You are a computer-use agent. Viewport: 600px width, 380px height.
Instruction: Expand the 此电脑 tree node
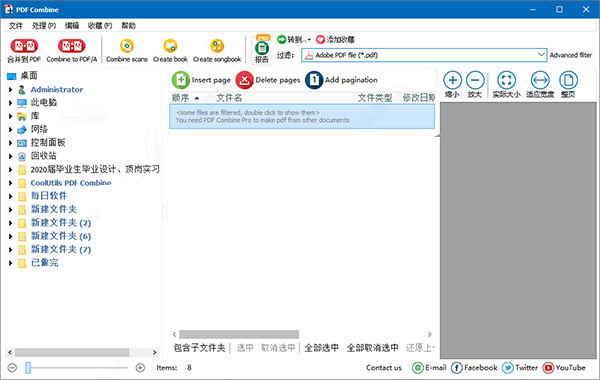[x=11, y=103]
